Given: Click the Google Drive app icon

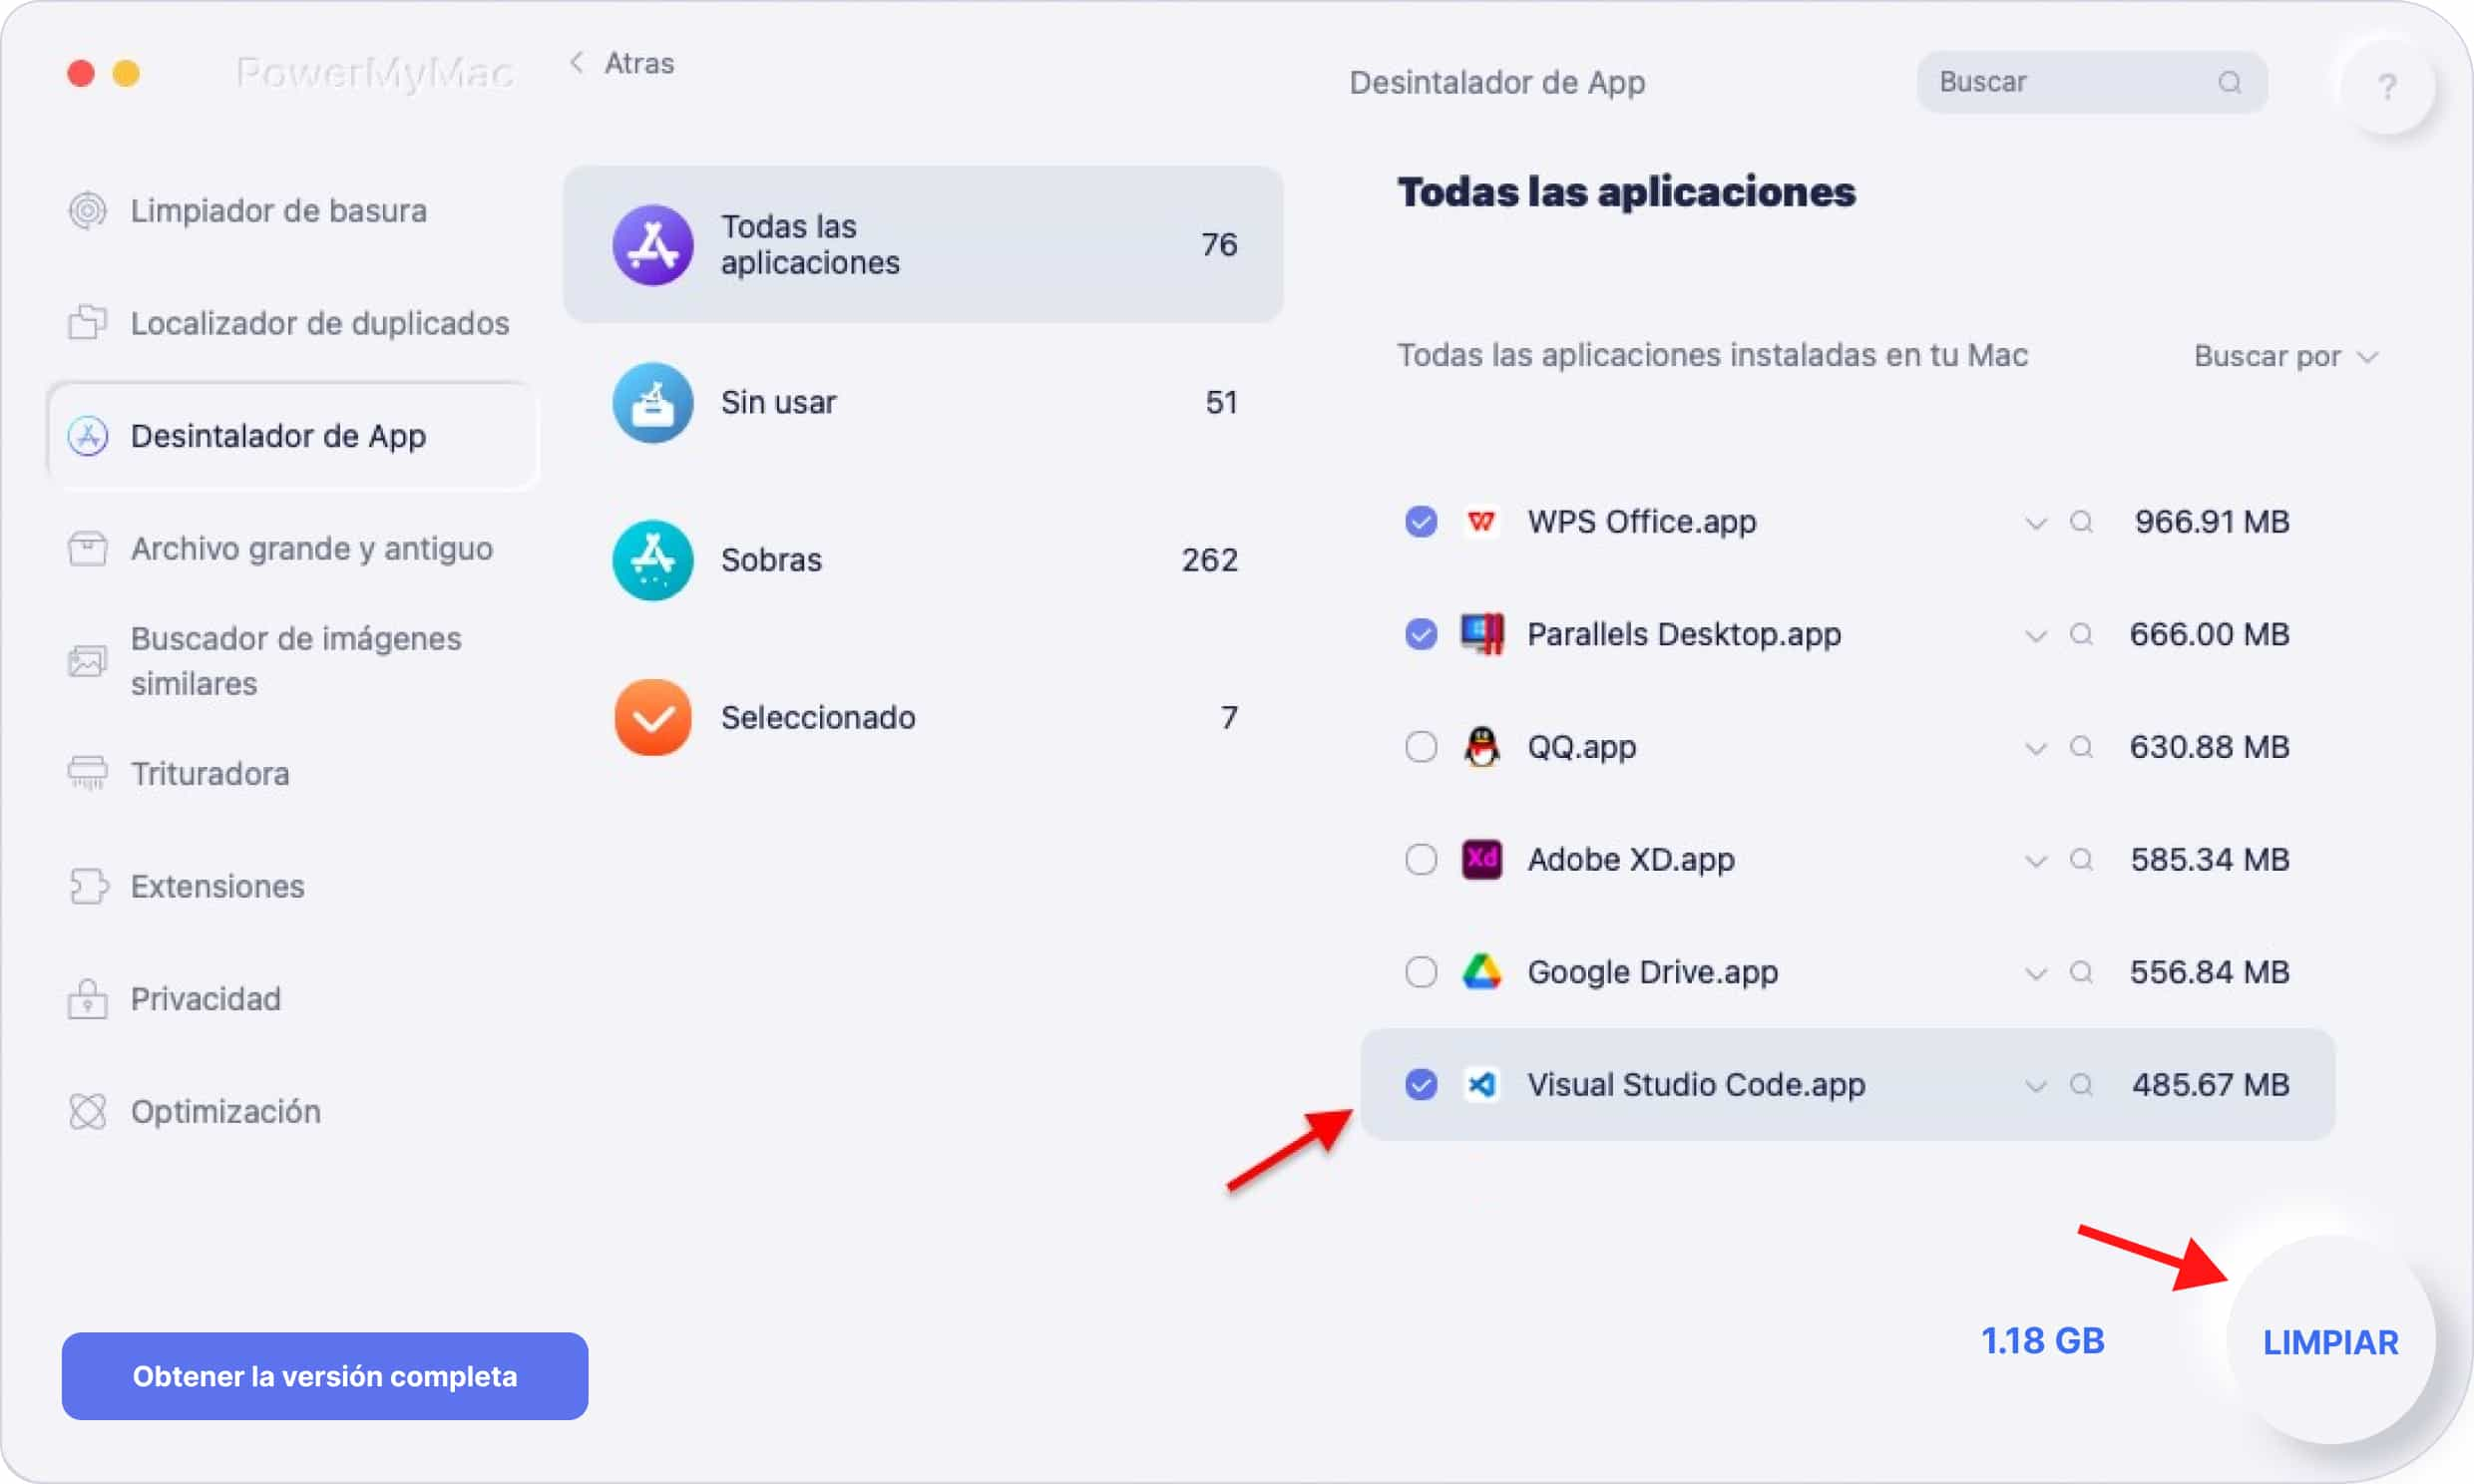Looking at the screenshot, I should click(x=1481, y=971).
